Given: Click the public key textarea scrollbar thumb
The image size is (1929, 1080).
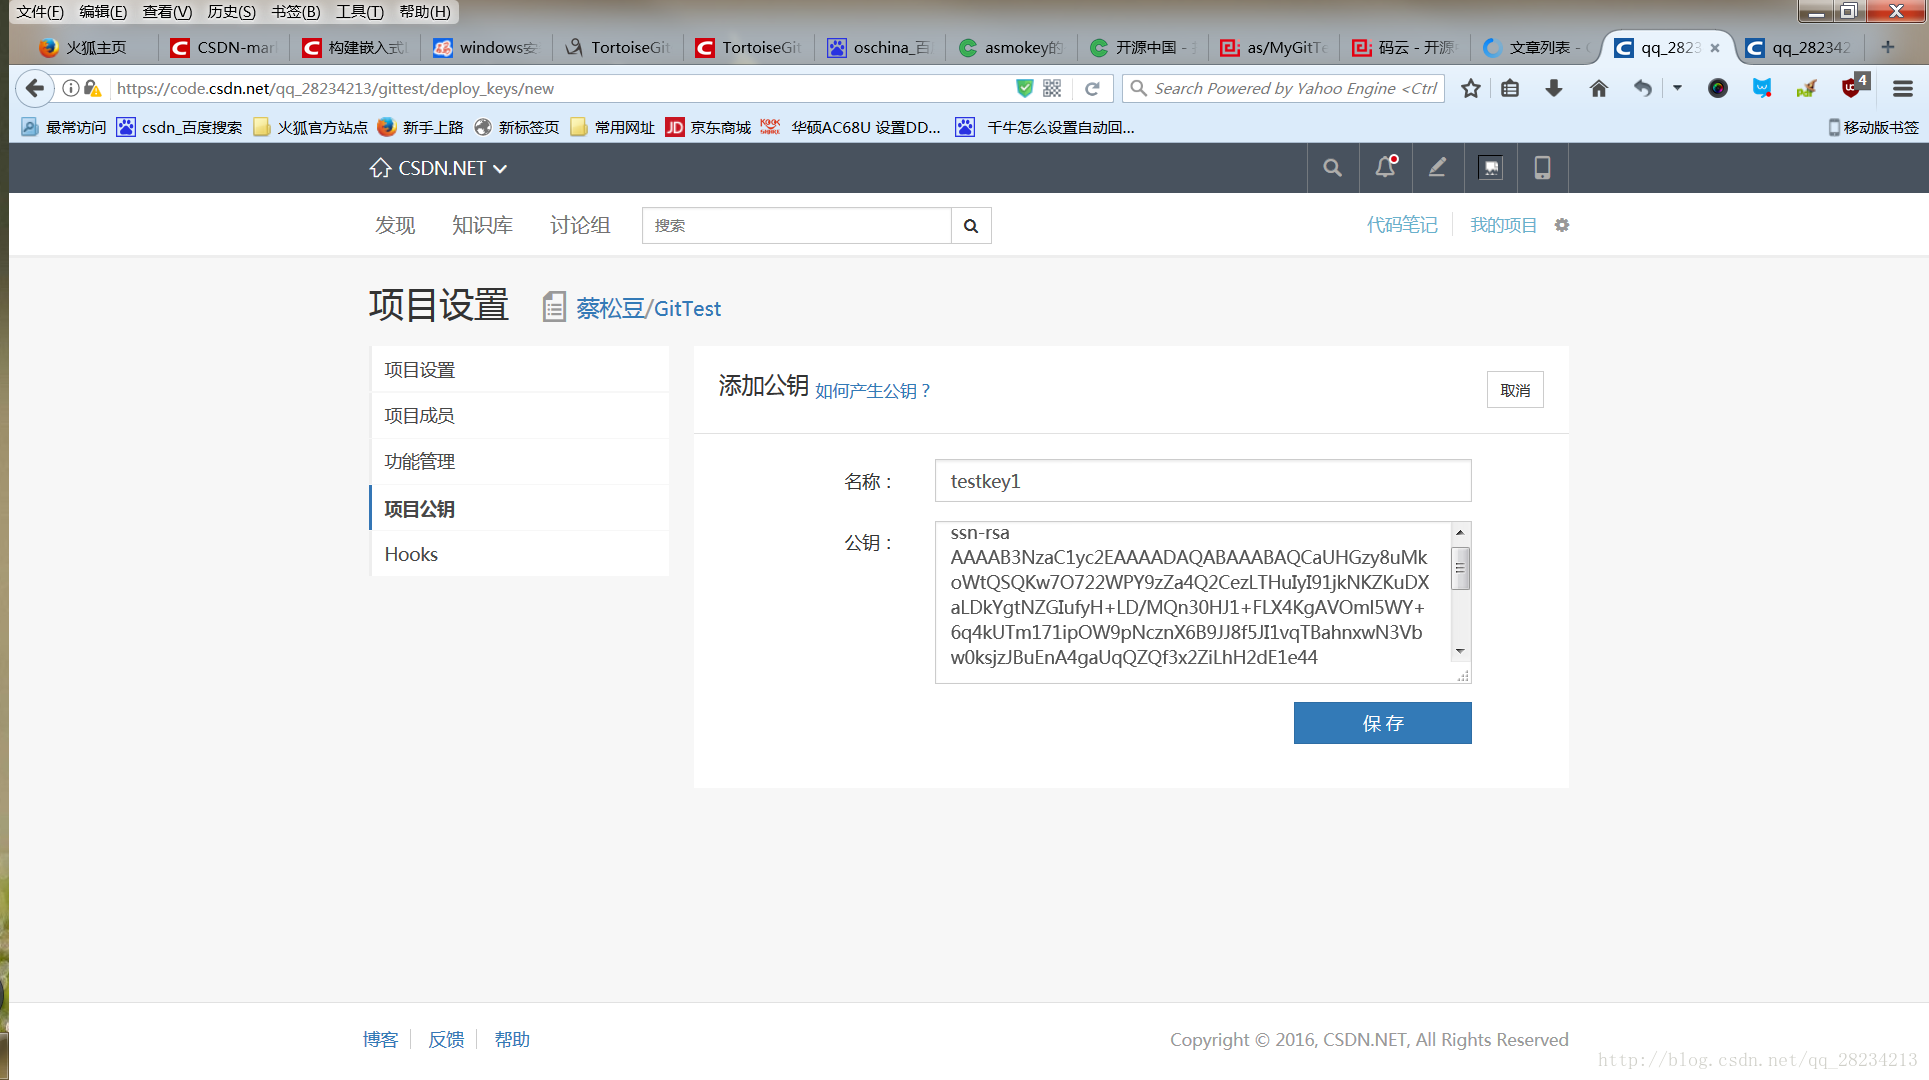Looking at the screenshot, I should pos(1460,568).
